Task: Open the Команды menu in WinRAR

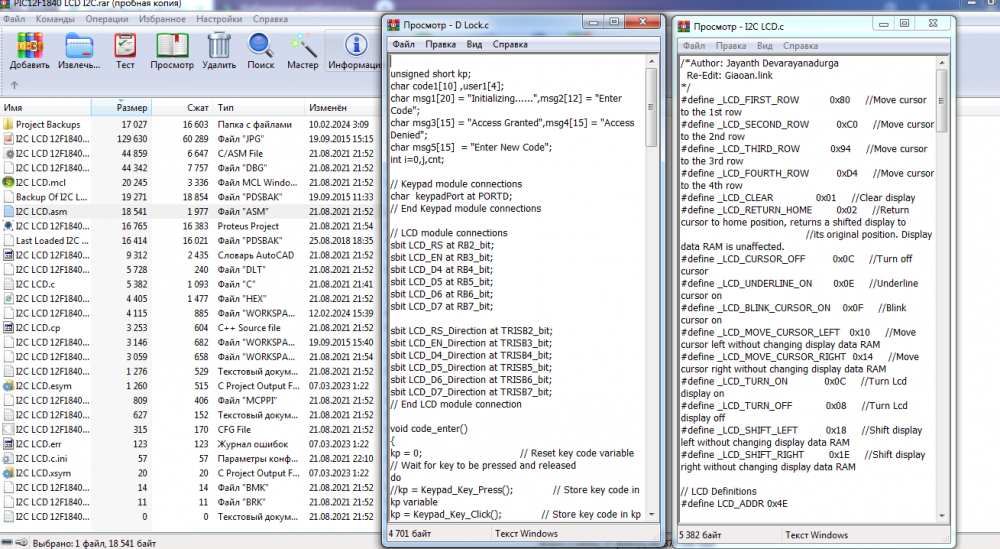Action: 54,19
